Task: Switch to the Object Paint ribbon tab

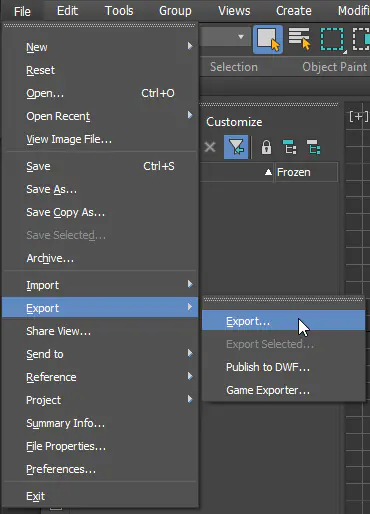Action: click(335, 67)
